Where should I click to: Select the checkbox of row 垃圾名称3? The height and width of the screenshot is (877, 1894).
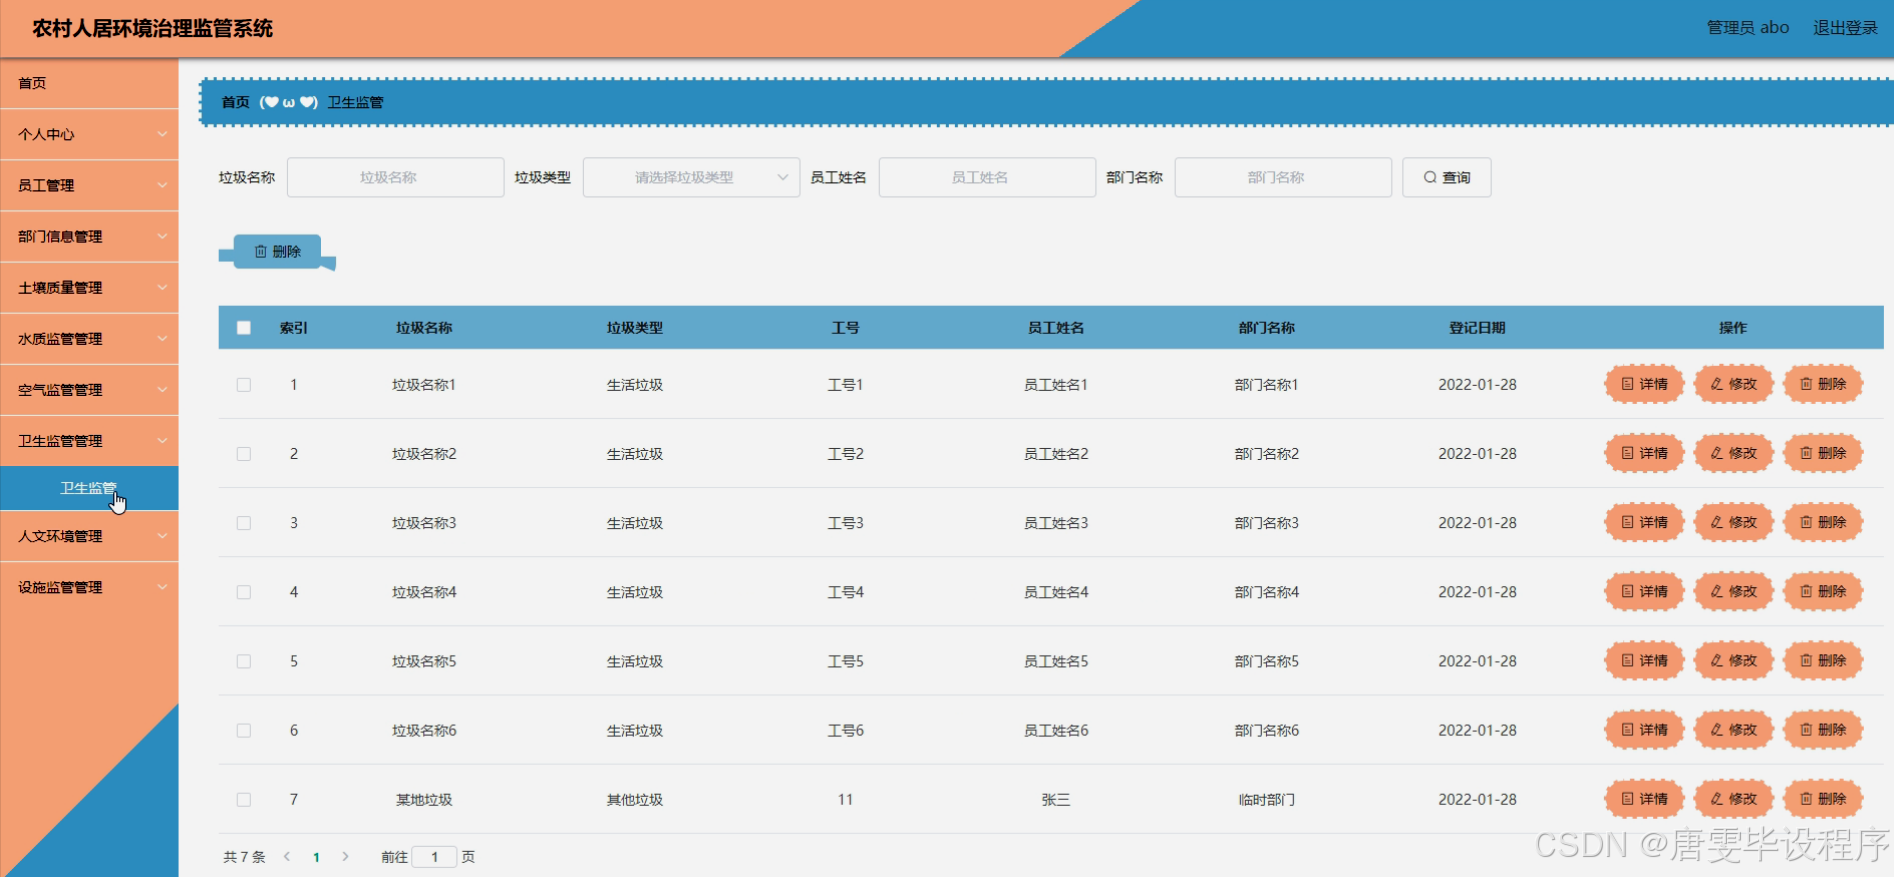(243, 522)
